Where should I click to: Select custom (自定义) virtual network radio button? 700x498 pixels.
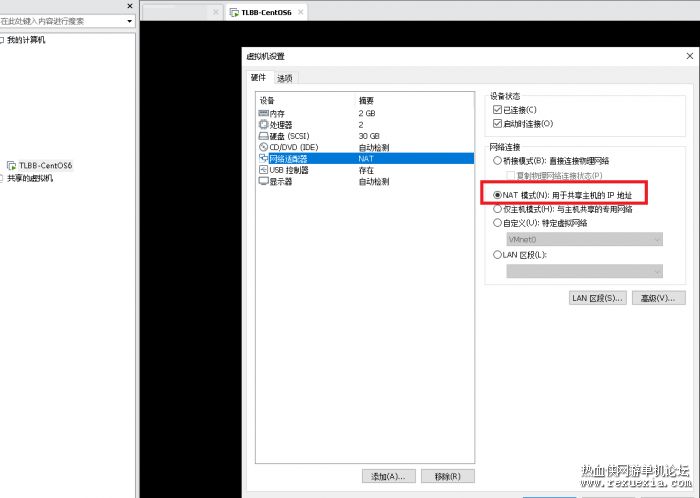(x=497, y=222)
